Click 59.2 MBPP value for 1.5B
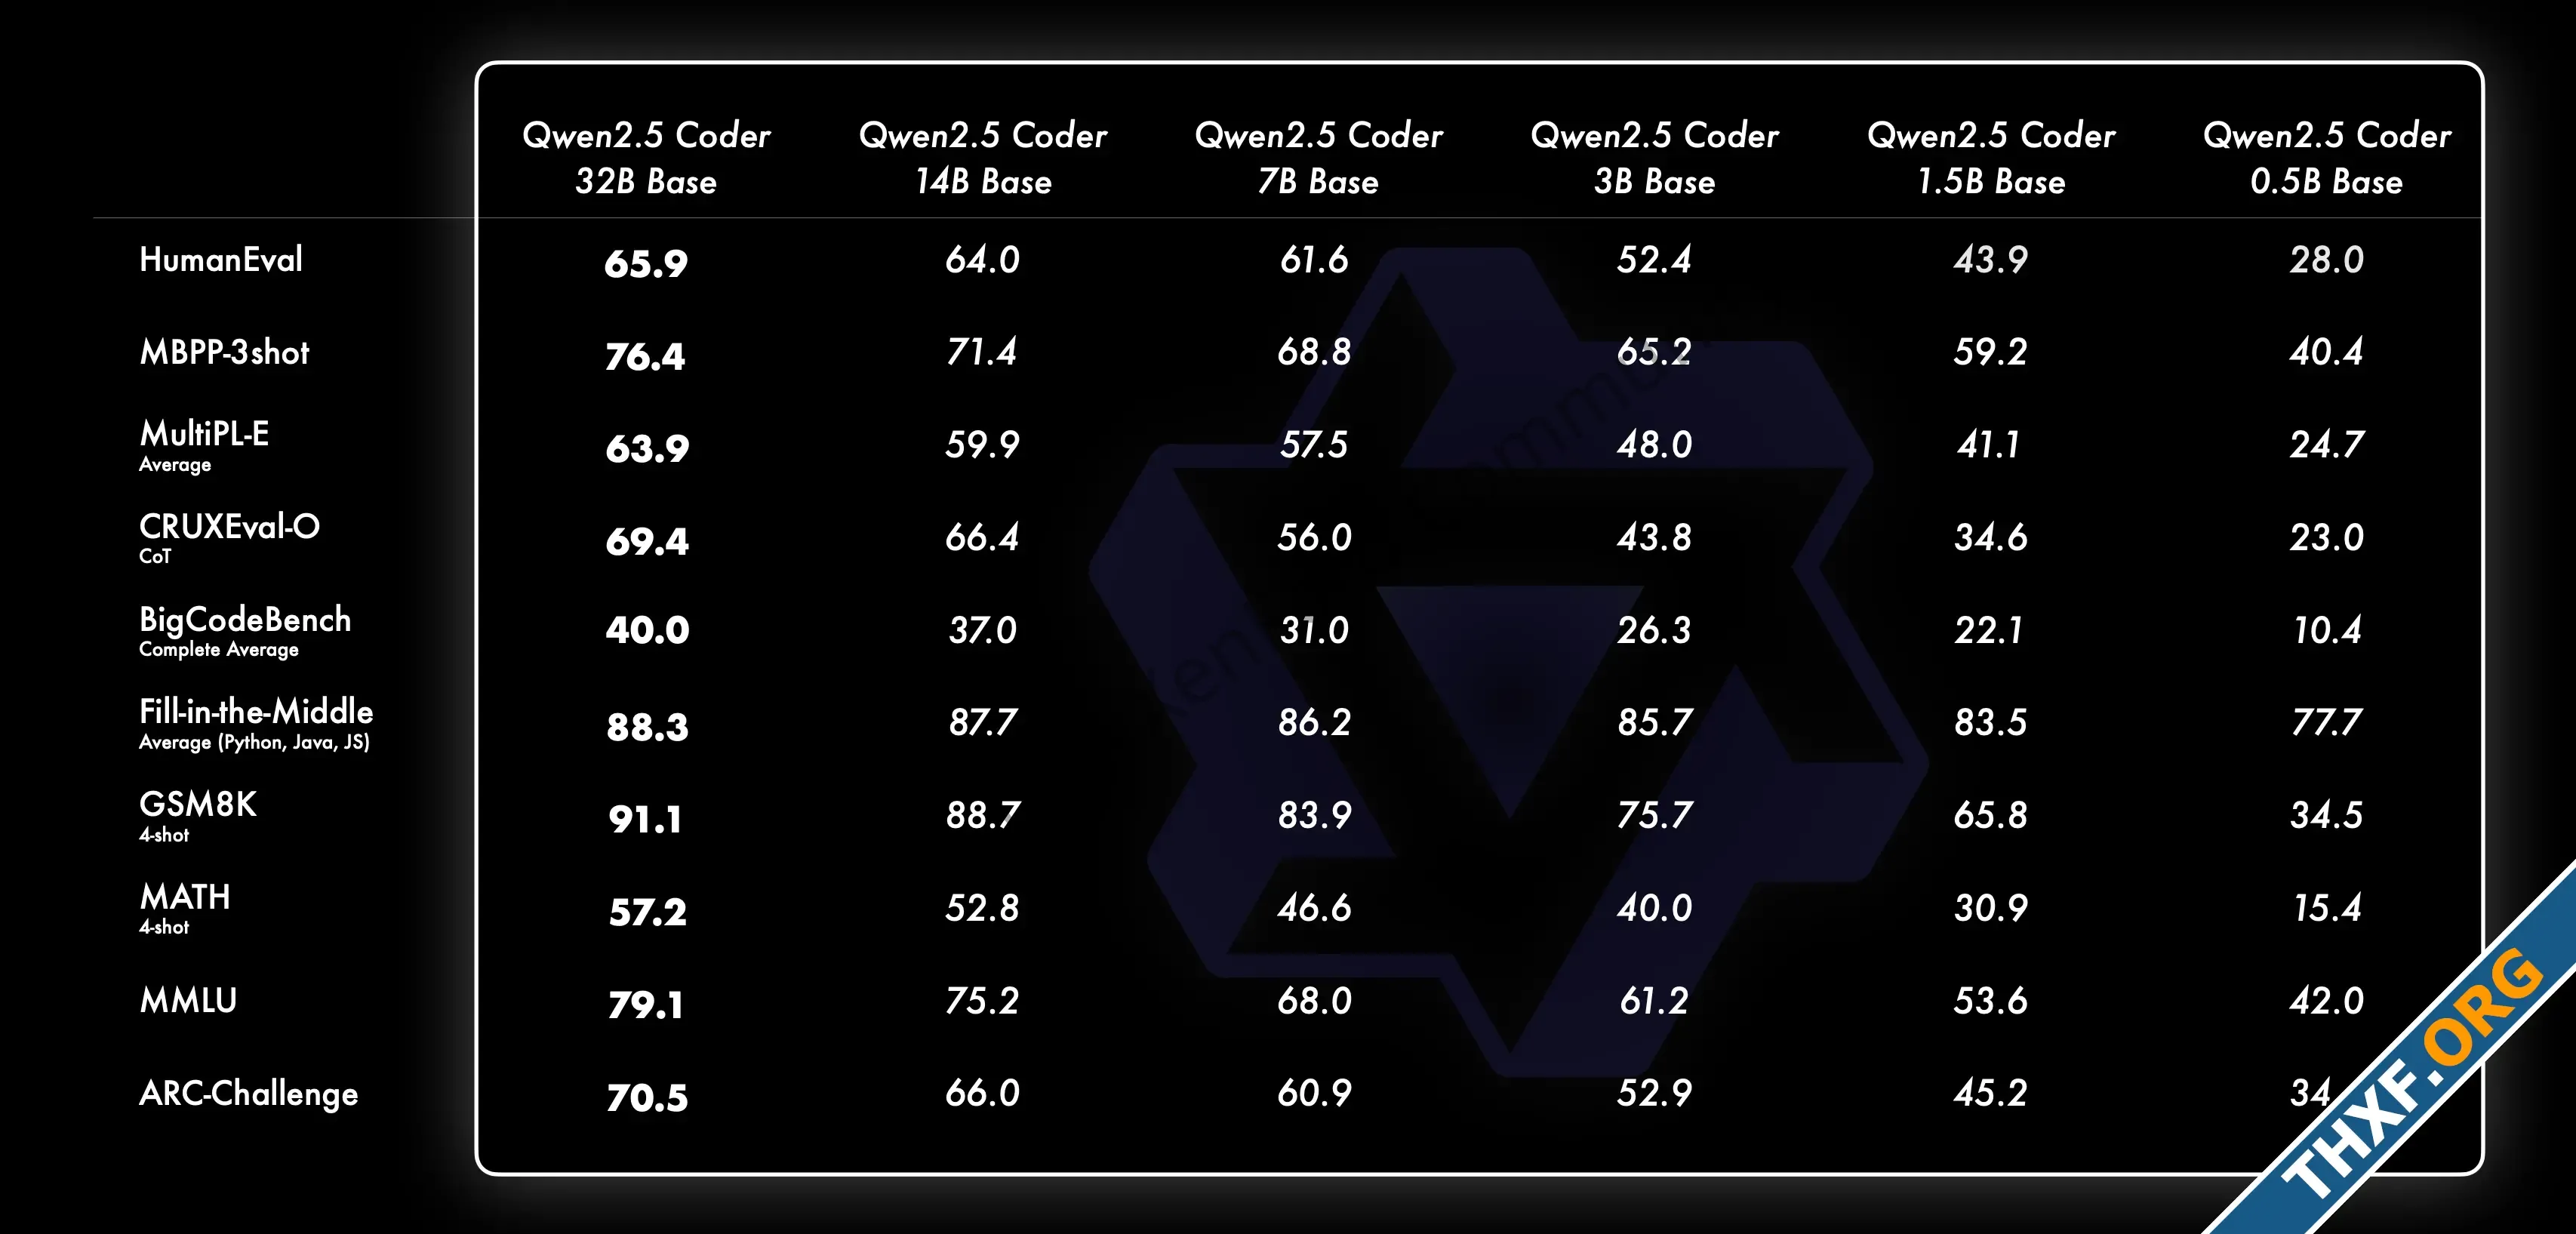2576x1234 pixels. [x=1991, y=352]
